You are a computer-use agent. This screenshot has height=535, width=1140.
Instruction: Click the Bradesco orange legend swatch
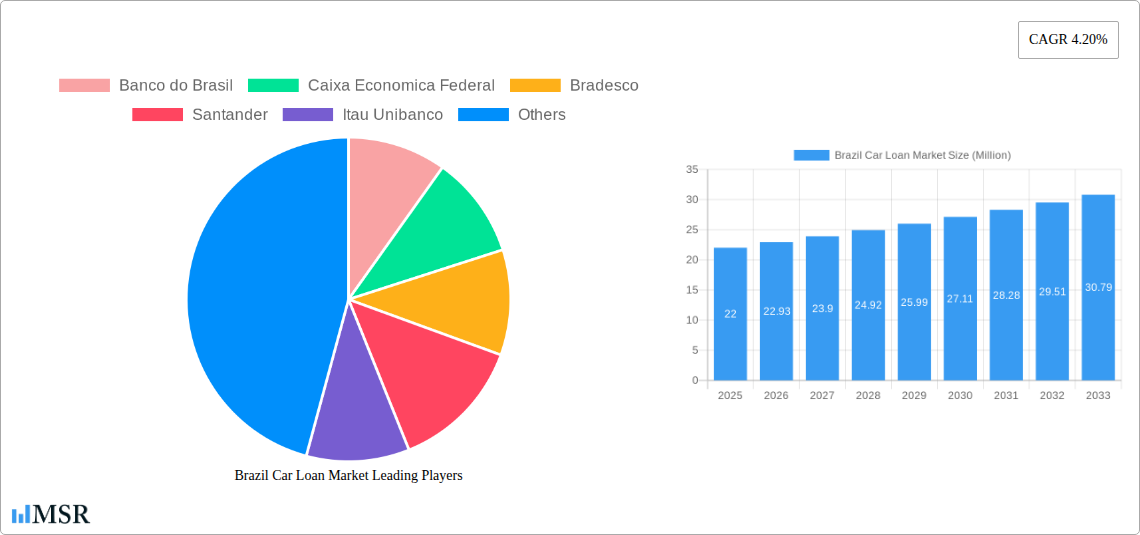coord(535,86)
